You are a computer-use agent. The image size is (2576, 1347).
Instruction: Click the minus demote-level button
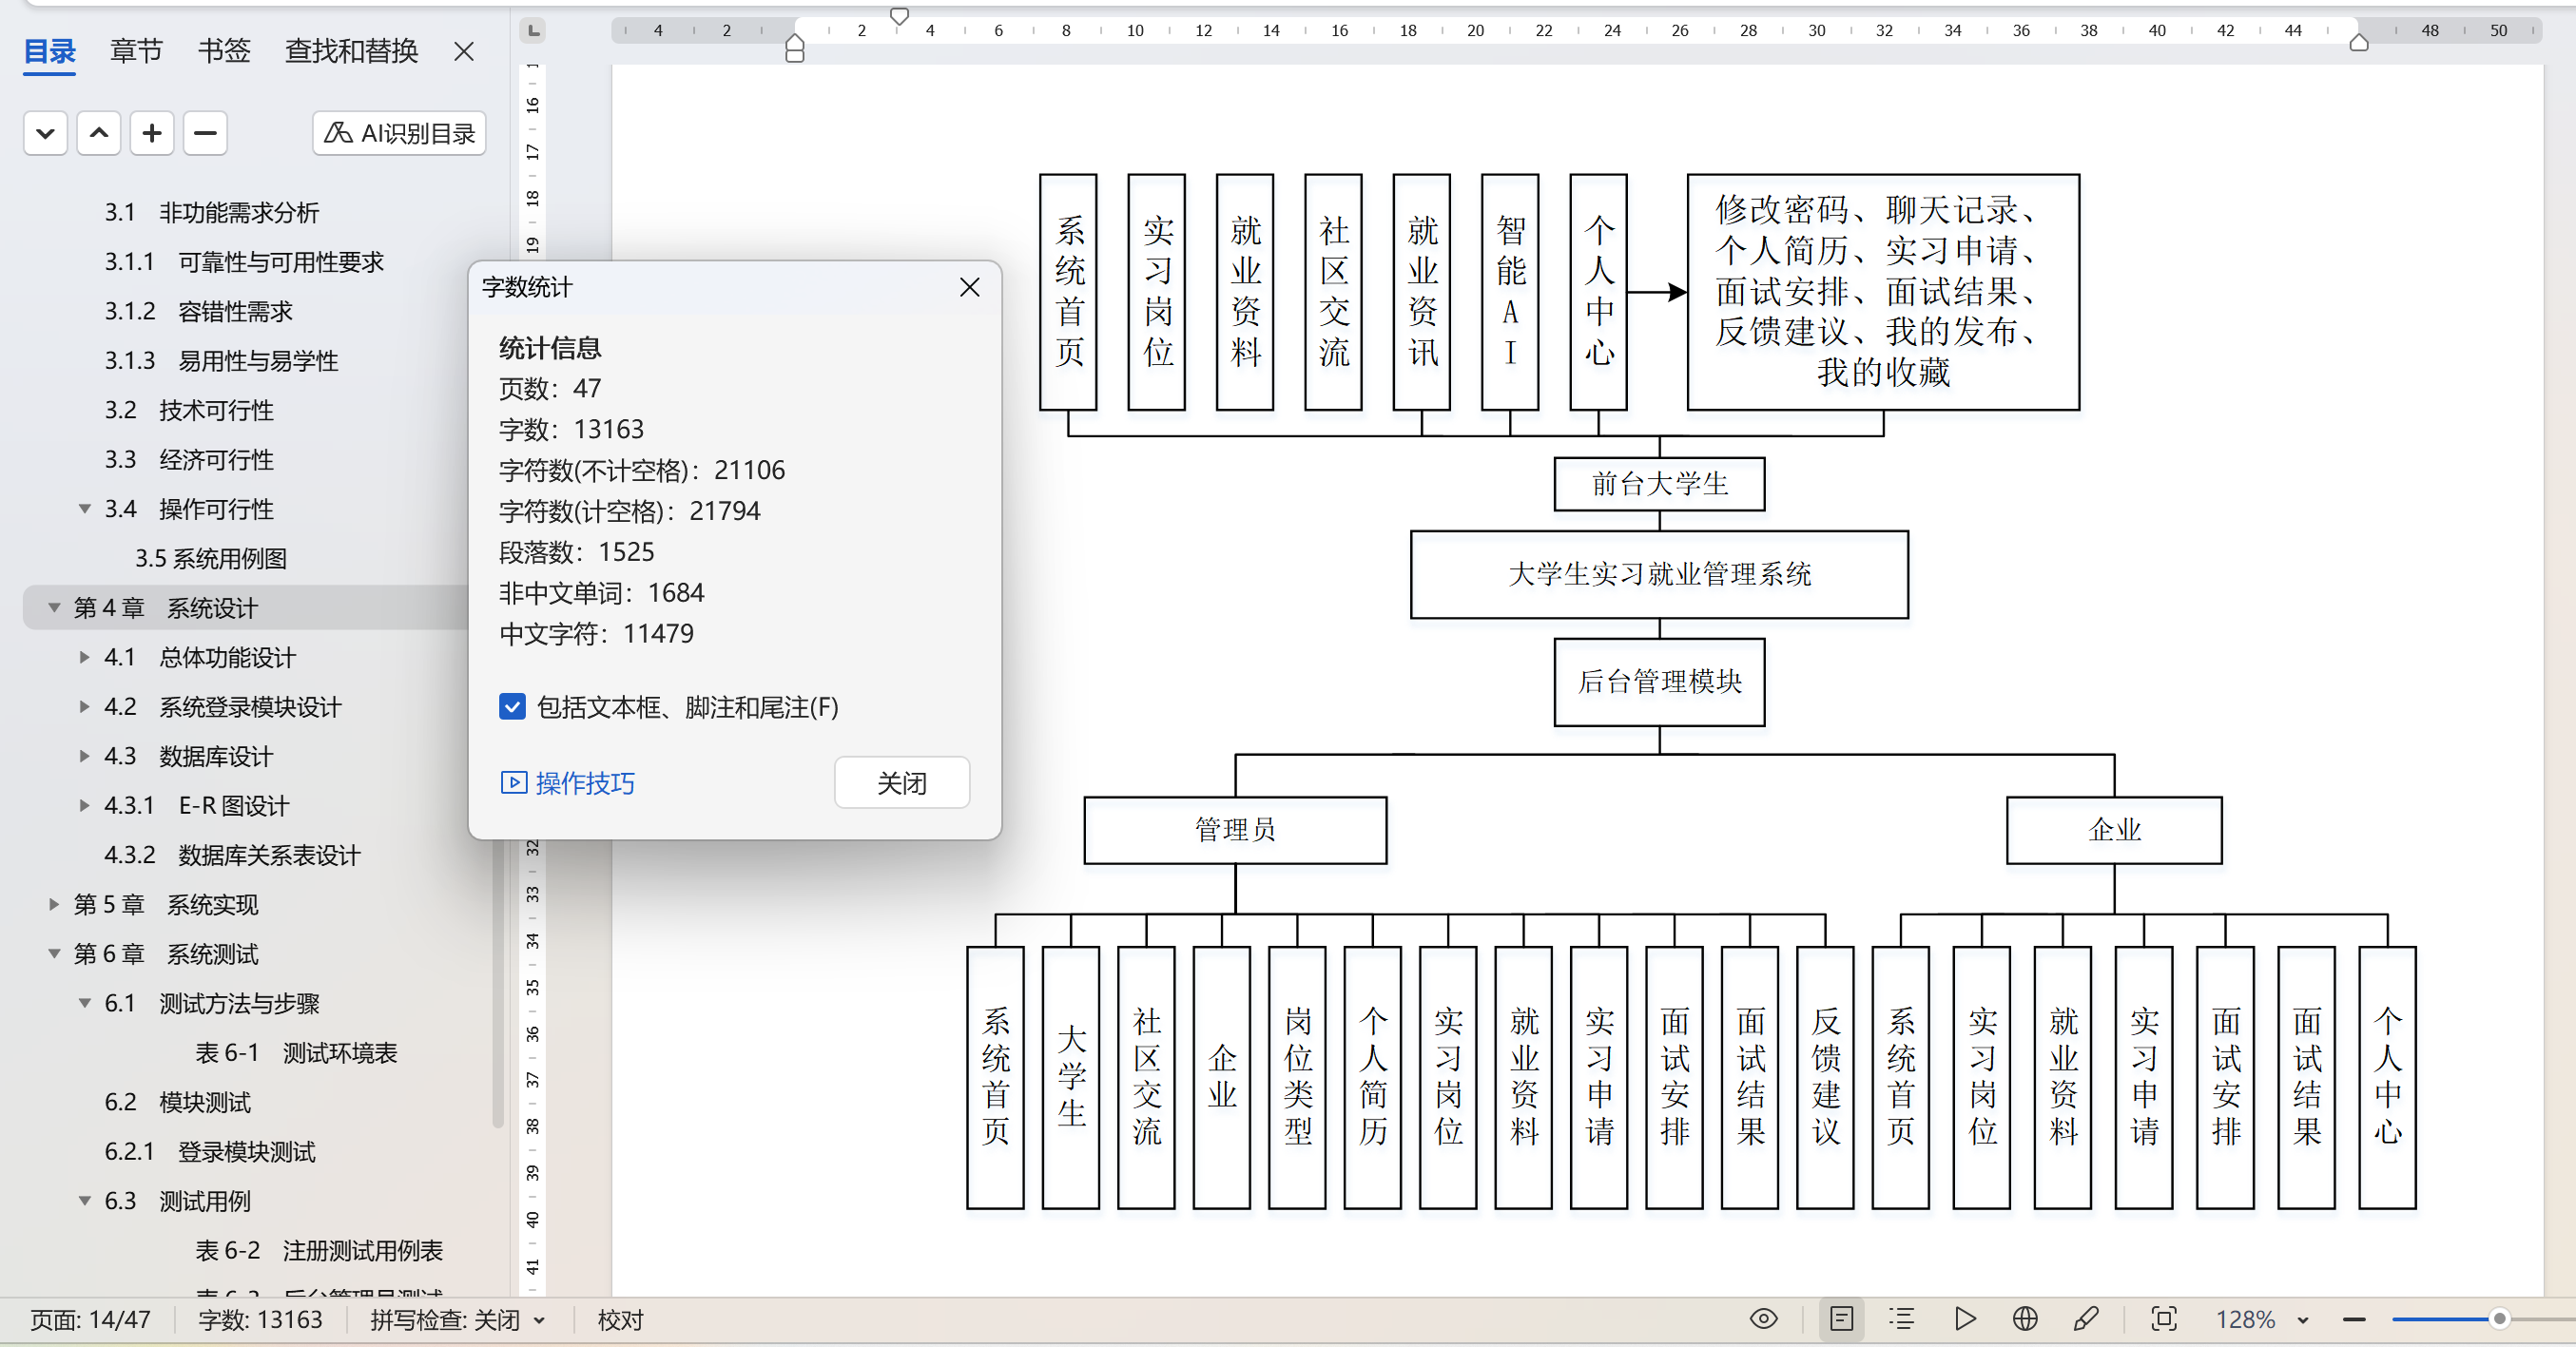205,133
